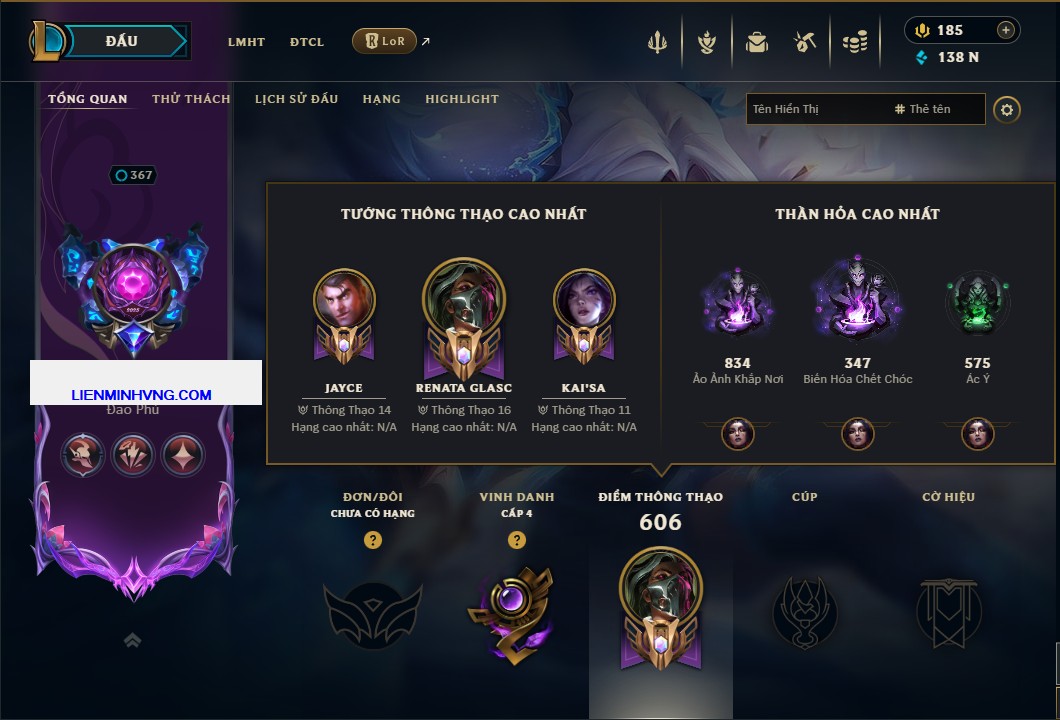Show ranked Đơn/Đôi help question mark
This screenshot has height=720, width=1060.
[372, 539]
